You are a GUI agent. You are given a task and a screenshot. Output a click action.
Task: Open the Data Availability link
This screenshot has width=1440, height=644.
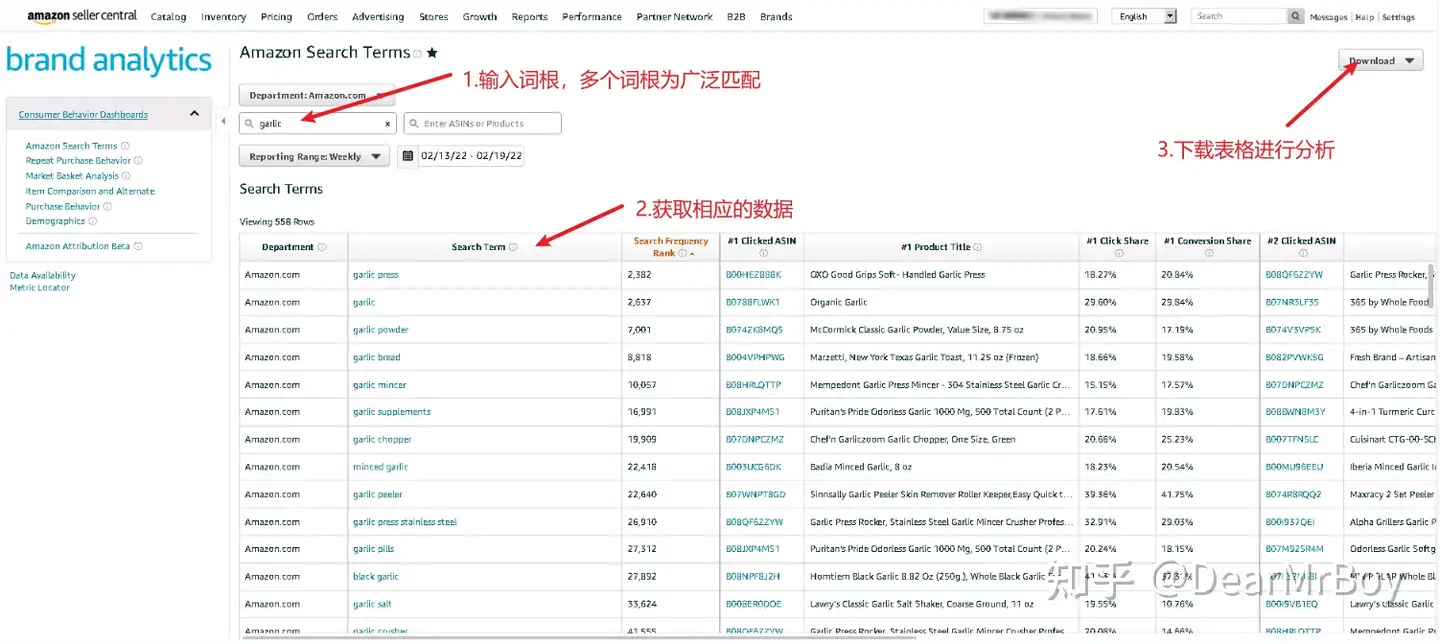pyautogui.click(x=42, y=275)
